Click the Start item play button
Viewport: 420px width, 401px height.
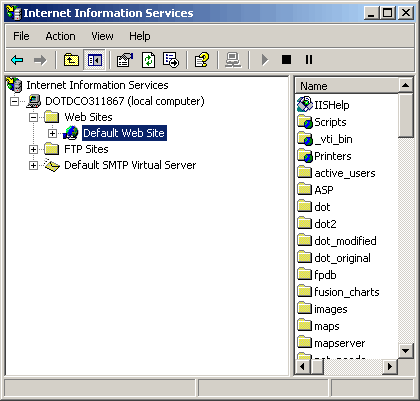265,60
